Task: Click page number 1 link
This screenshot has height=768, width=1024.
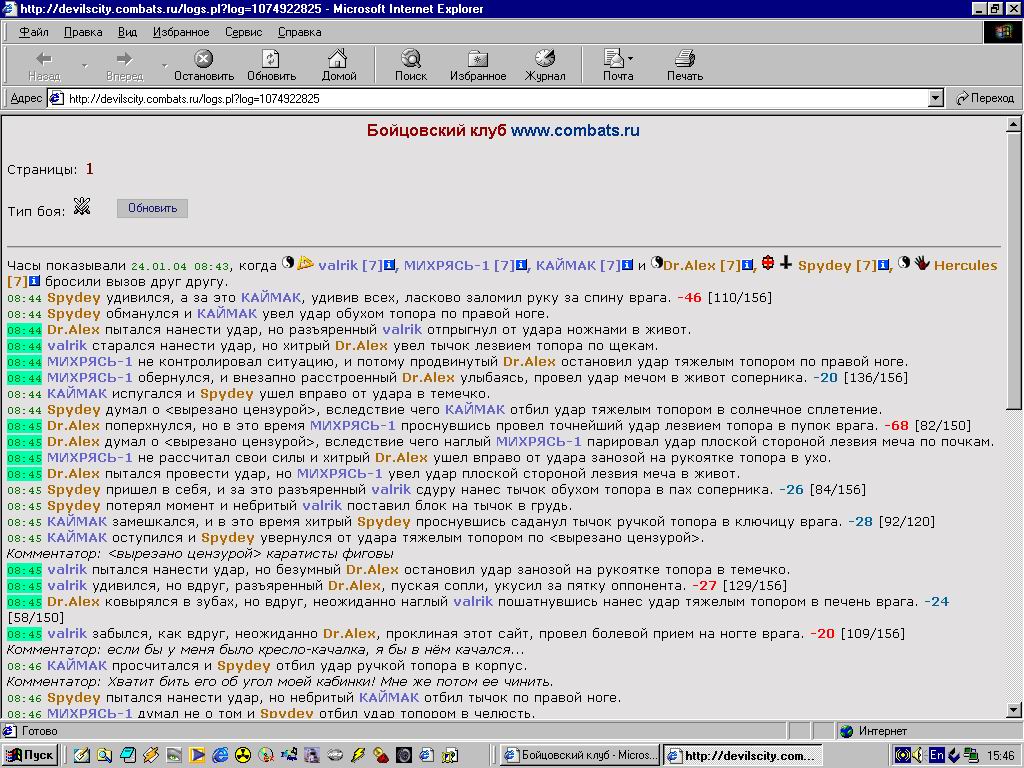Action: [89, 168]
